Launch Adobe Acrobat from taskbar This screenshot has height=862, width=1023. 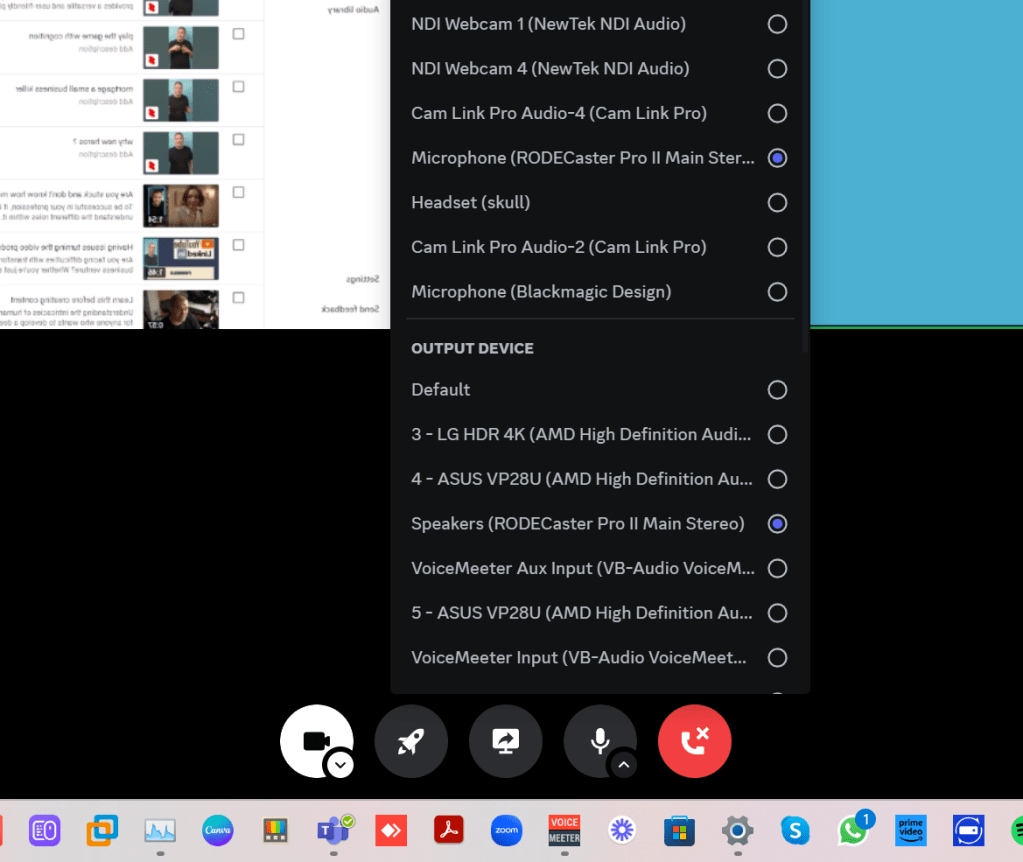point(449,830)
